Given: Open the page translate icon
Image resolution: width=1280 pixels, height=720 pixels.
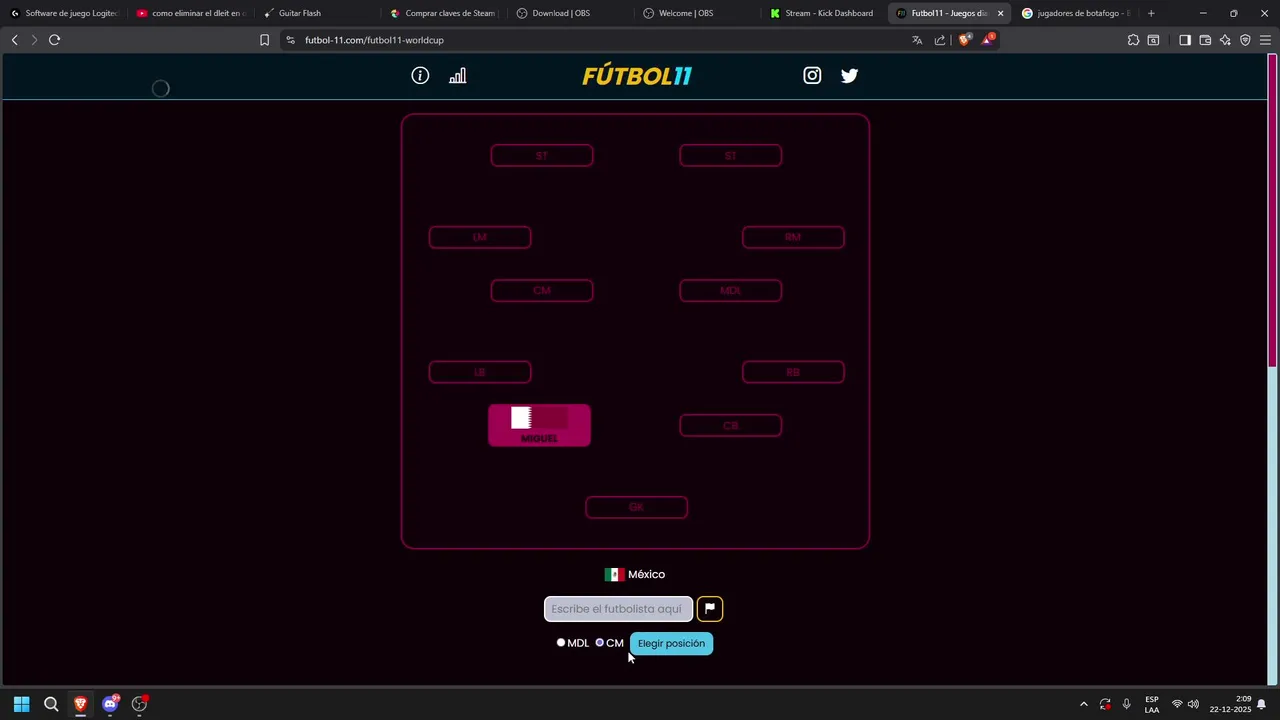Looking at the screenshot, I should (917, 40).
